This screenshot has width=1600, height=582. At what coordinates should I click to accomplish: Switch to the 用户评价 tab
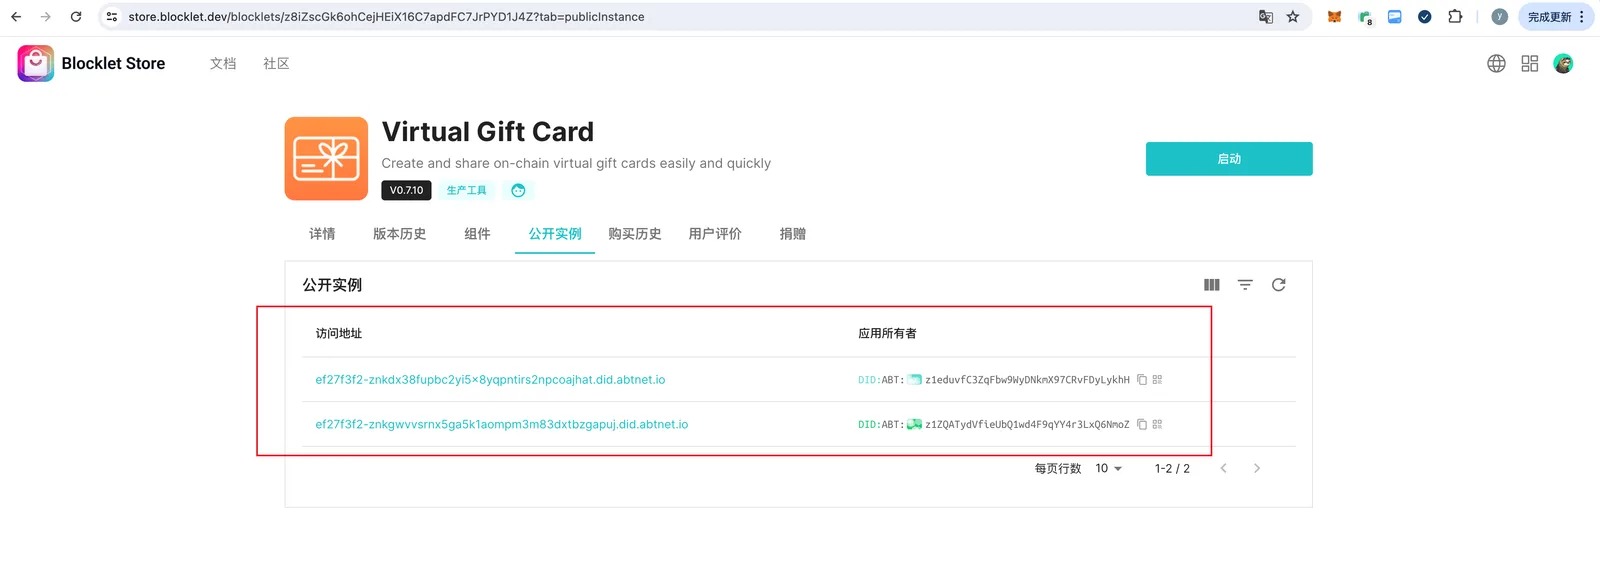(715, 234)
